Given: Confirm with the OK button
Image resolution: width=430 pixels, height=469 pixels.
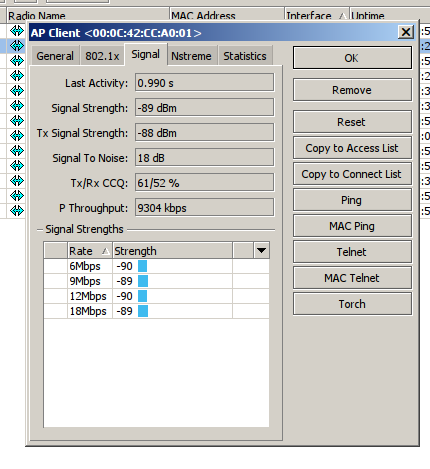Looking at the screenshot, I should [352, 58].
